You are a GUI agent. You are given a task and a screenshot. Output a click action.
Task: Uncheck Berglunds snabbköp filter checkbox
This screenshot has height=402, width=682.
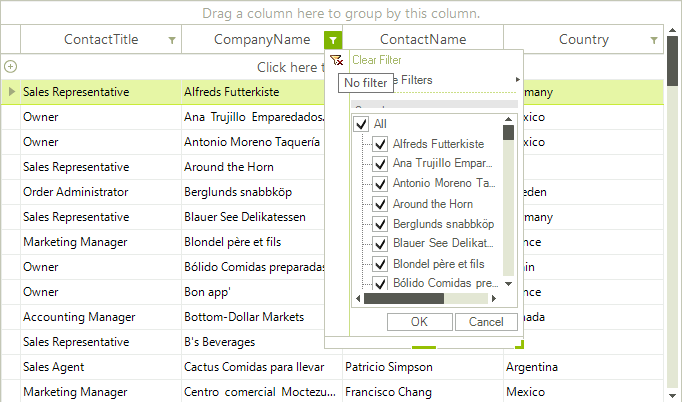coord(380,224)
